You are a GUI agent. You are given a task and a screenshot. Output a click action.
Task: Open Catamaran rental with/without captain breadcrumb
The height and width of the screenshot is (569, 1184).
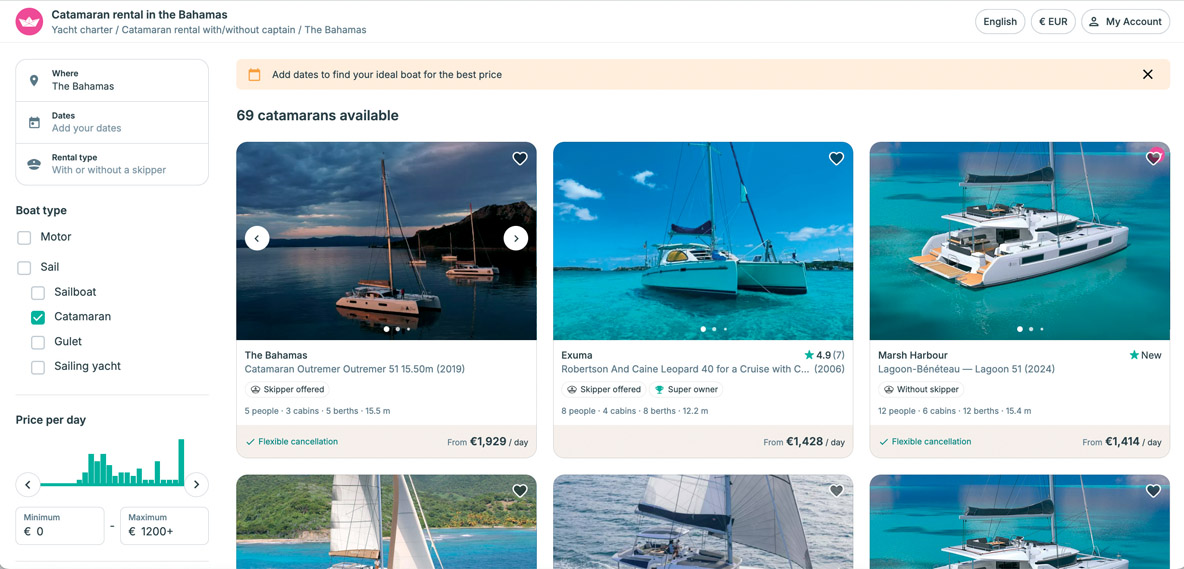click(208, 30)
